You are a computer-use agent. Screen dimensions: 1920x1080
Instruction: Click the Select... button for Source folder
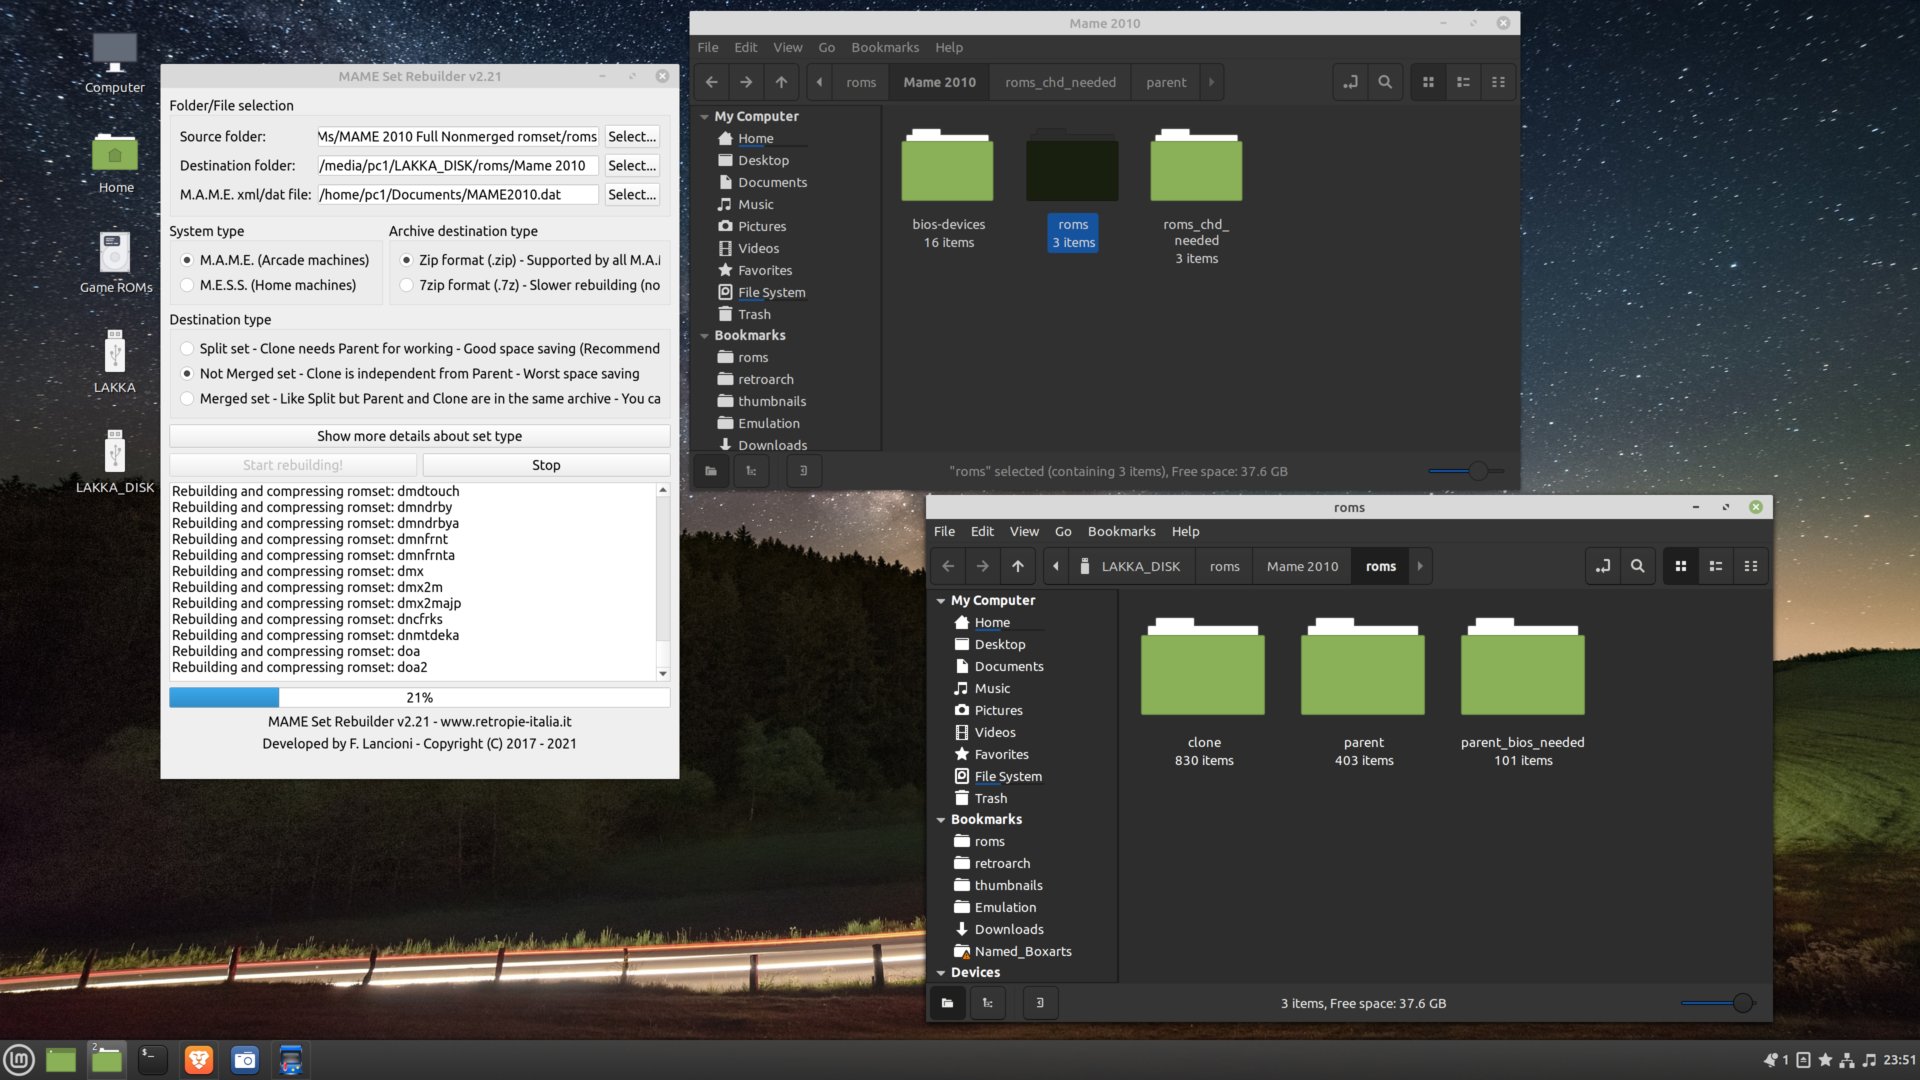tap(633, 135)
